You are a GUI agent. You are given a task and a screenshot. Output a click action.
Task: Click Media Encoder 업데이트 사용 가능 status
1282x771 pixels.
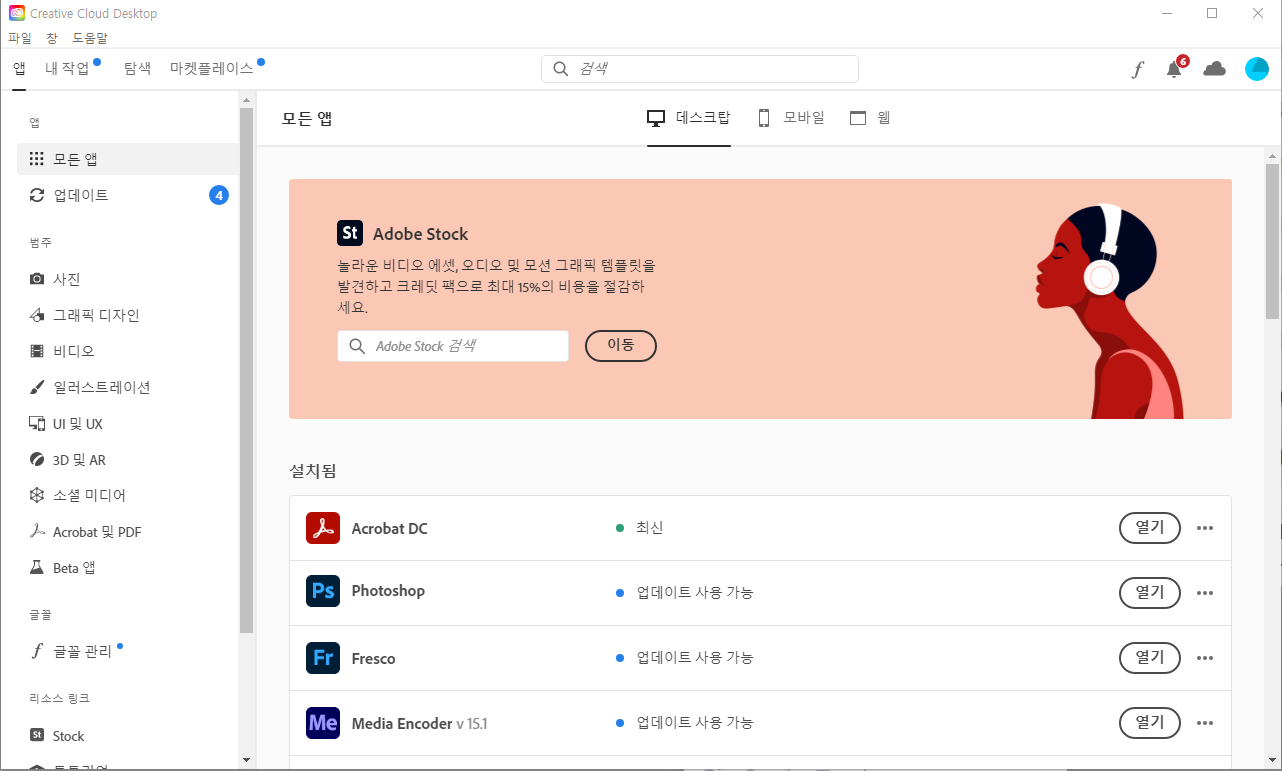[685, 722]
